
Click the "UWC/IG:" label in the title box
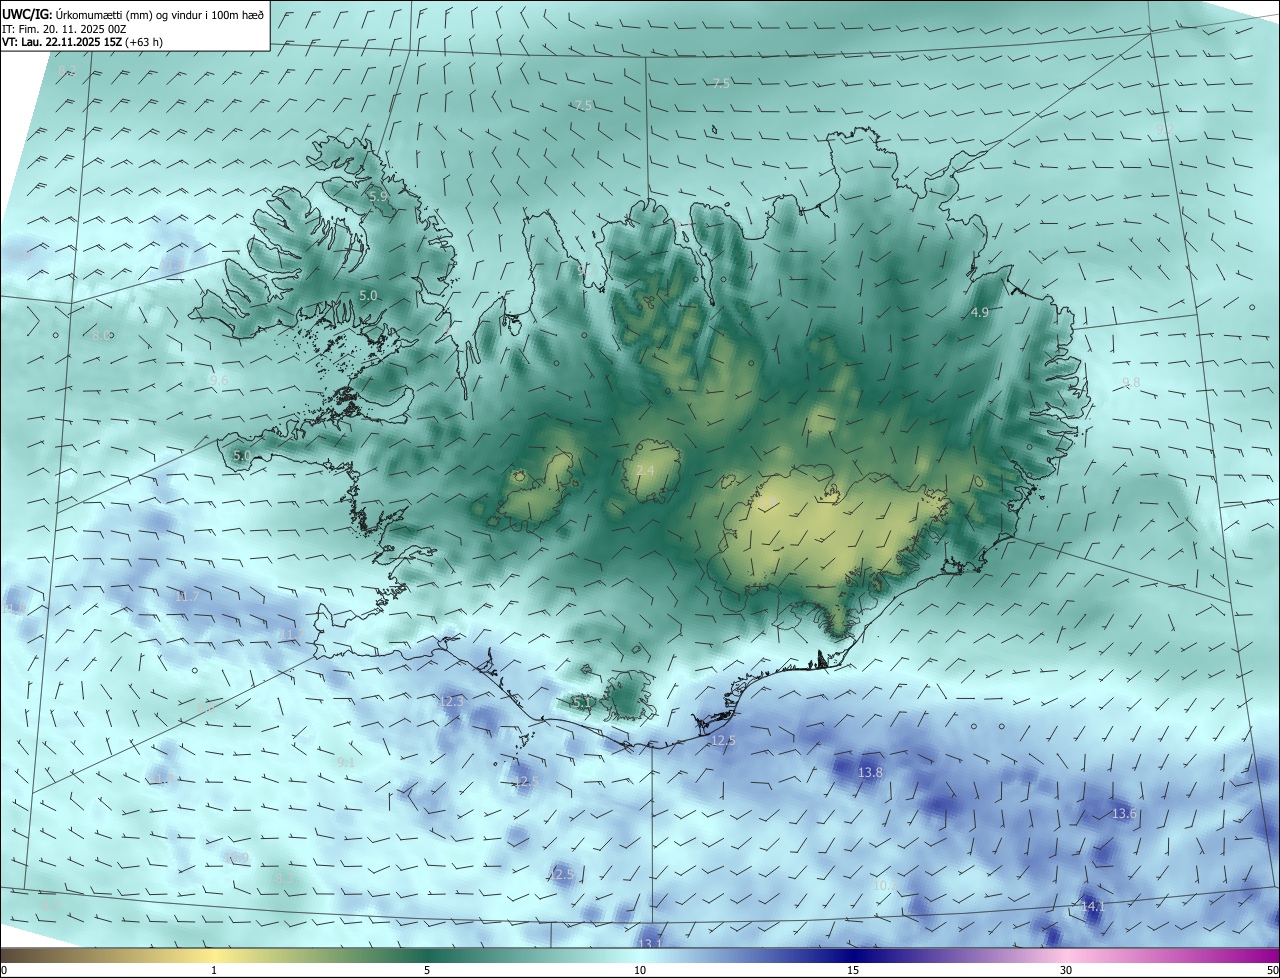click(27, 14)
